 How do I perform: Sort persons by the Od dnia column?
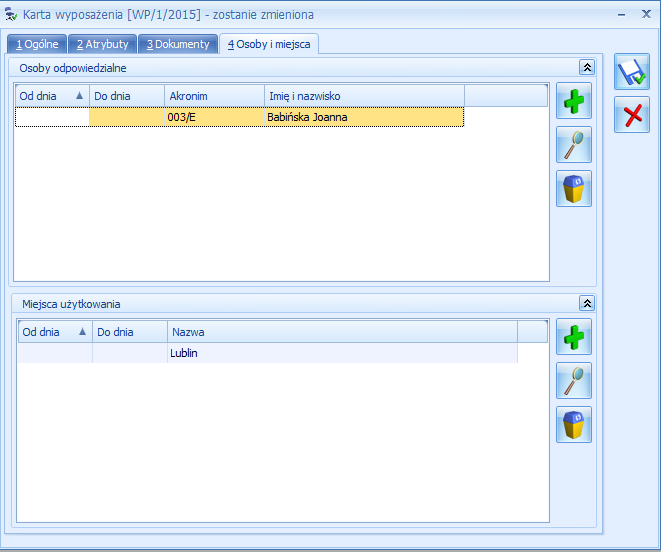click(52, 96)
